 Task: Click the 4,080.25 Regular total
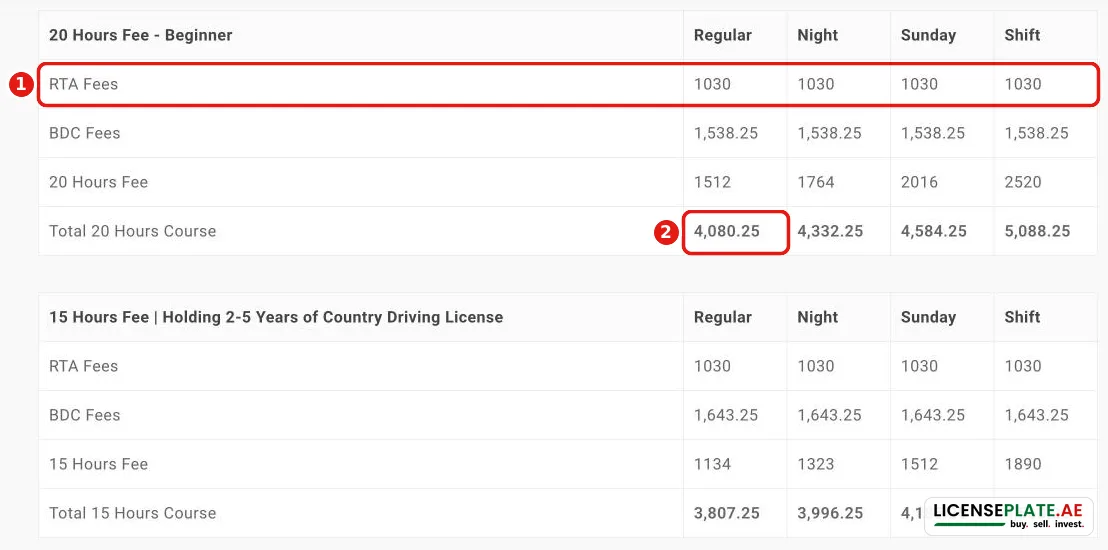[x=727, y=231]
